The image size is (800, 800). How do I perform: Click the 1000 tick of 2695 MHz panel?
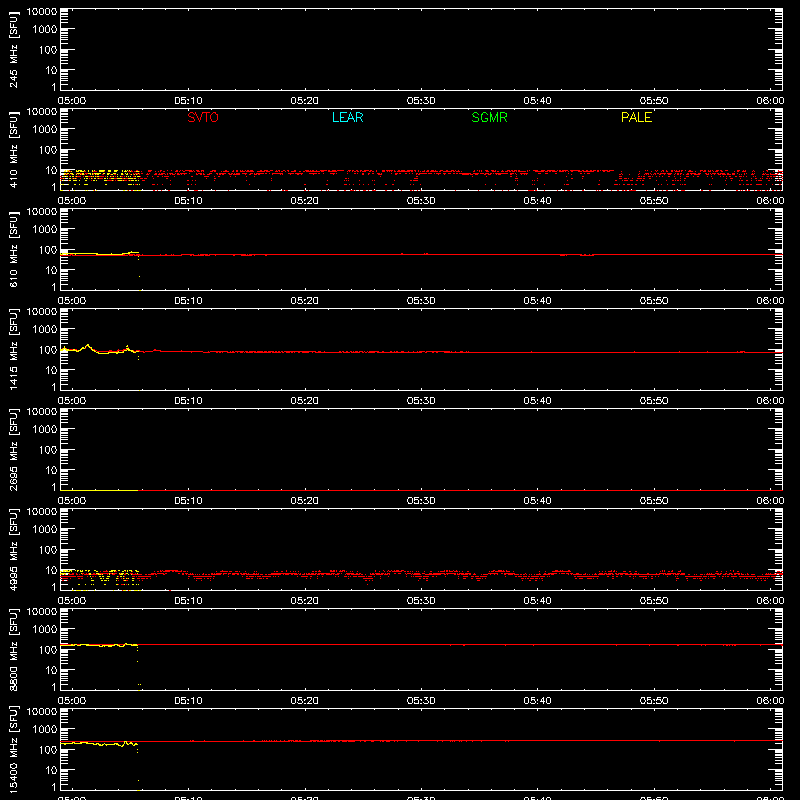(45, 430)
